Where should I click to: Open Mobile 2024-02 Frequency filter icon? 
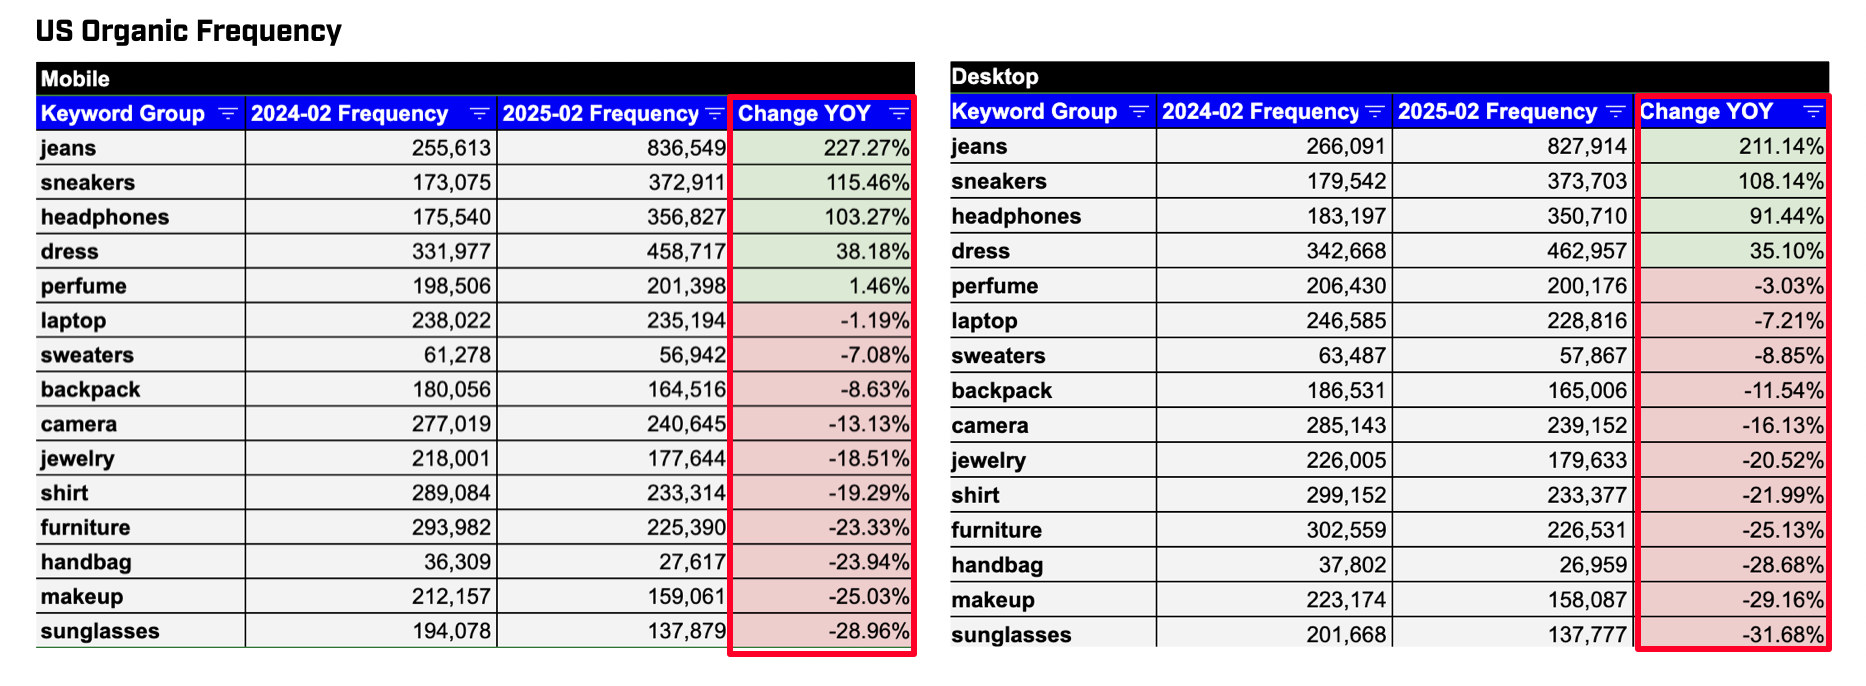coord(480,114)
